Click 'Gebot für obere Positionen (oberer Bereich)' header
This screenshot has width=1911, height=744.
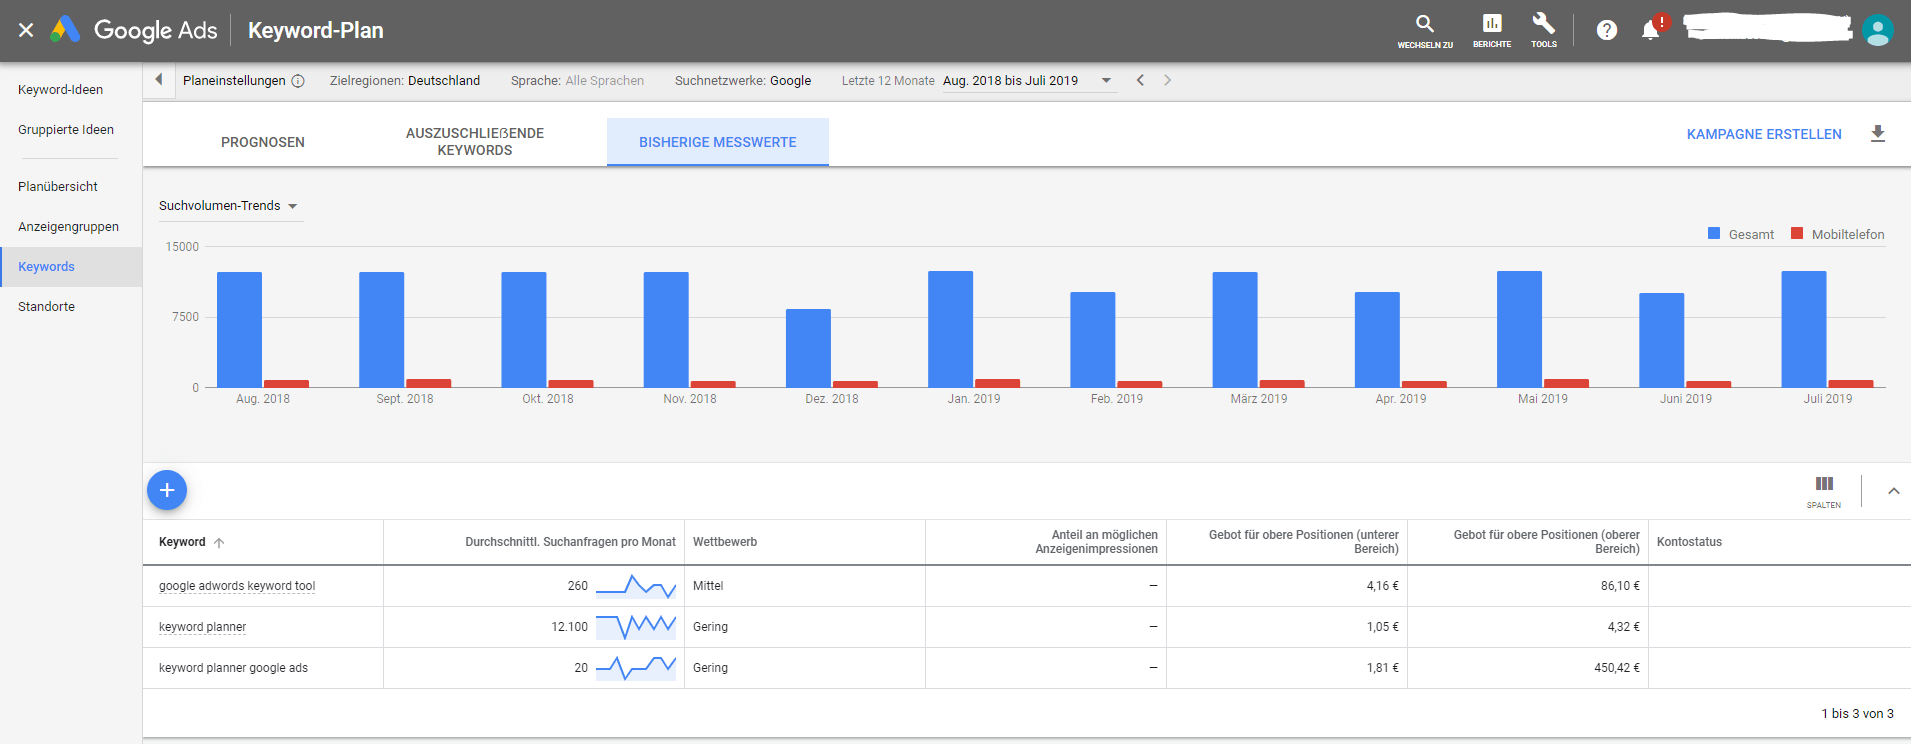pos(1546,542)
